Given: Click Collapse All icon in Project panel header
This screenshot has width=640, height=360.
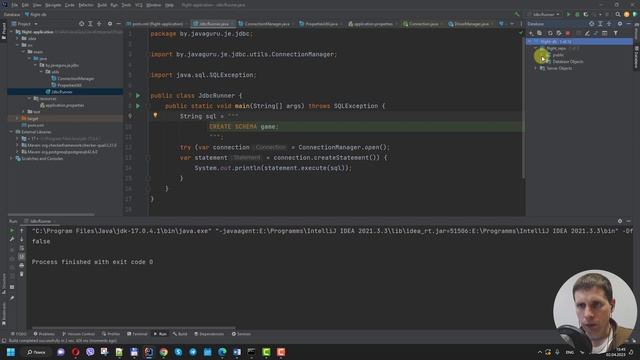Looking at the screenshot, I should click(x=99, y=24).
